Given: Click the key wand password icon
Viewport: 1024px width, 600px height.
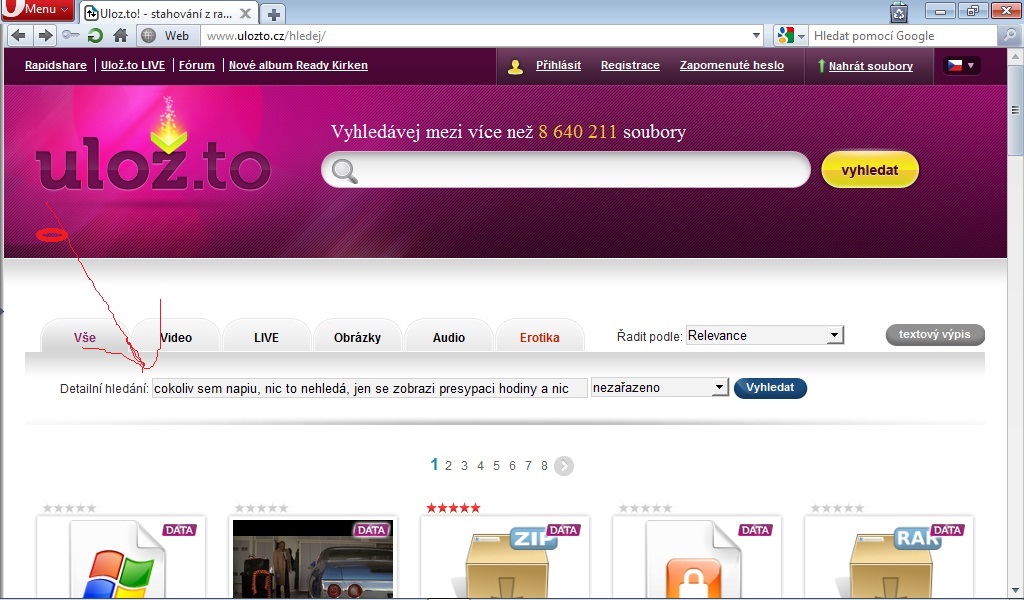Looking at the screenshot, I should (71, 35).
